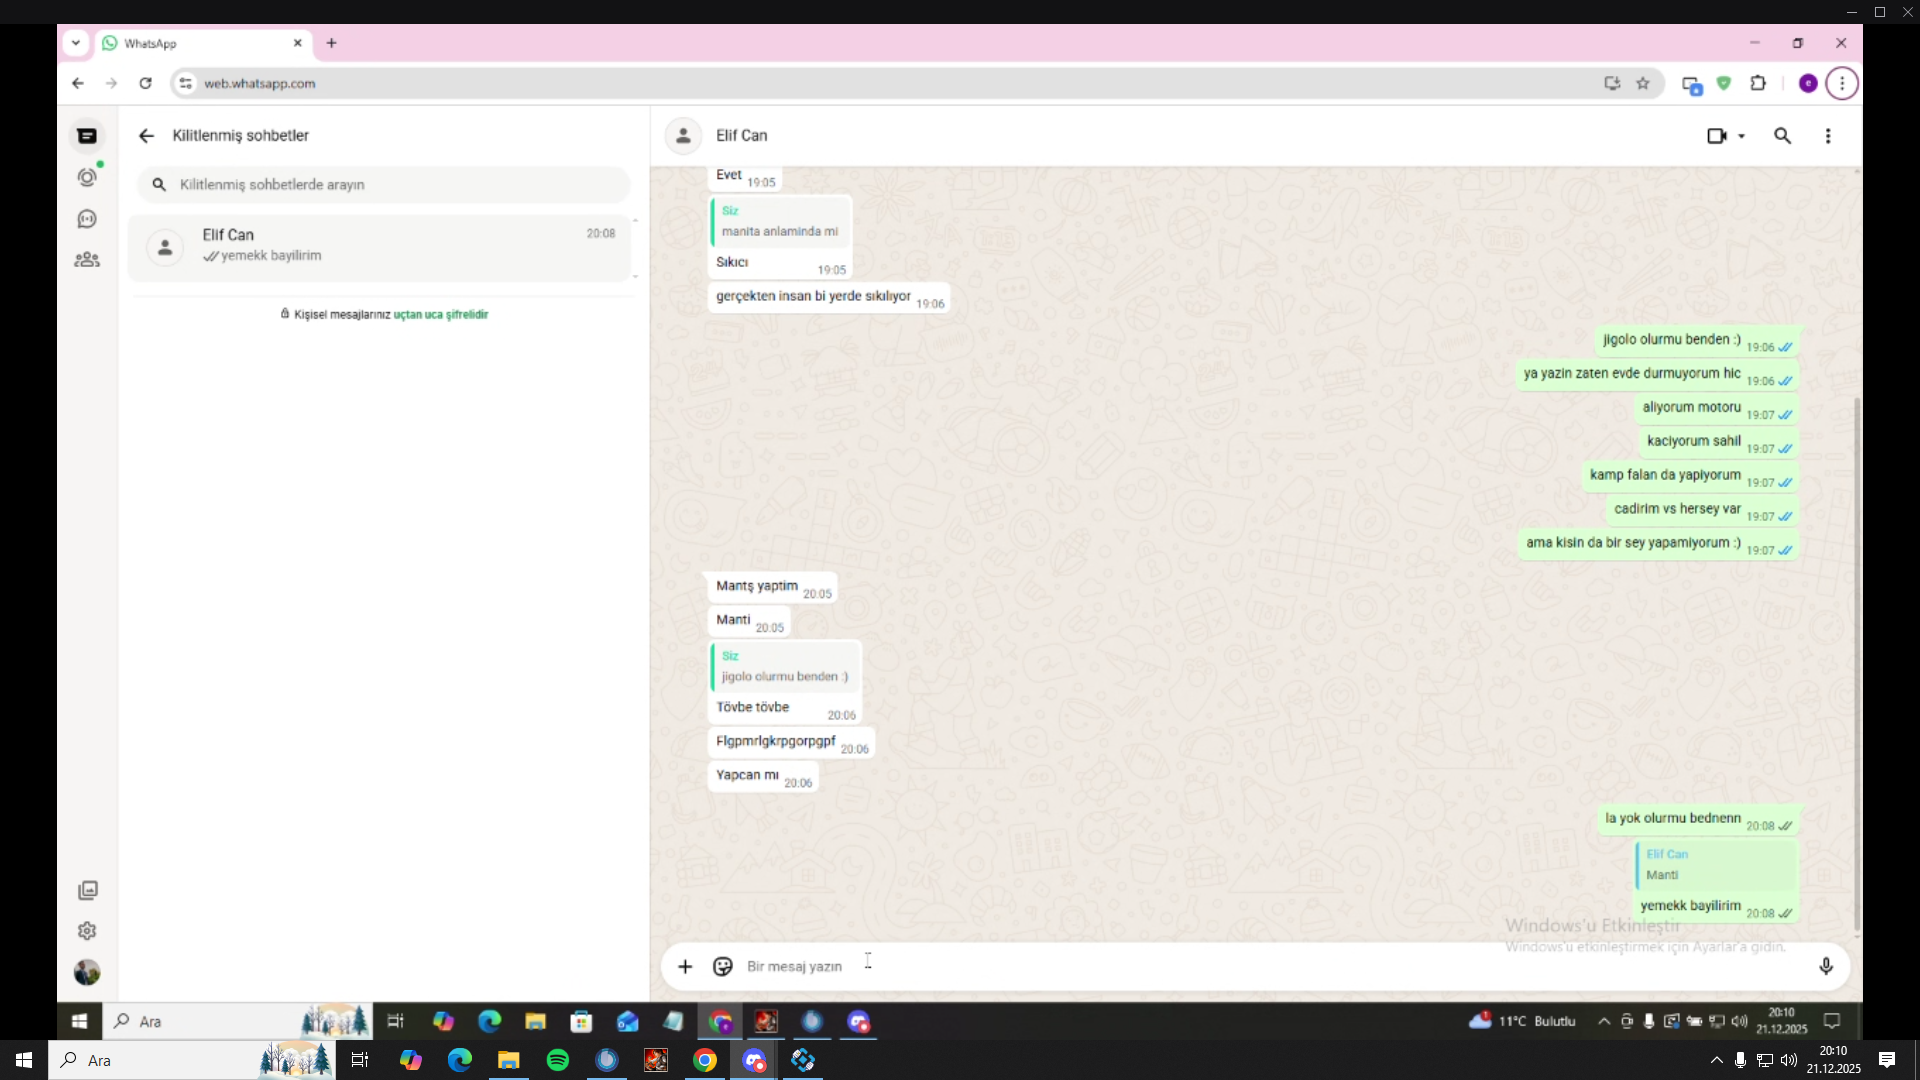Search within the Elif Can chat
Image resolution: width=1920 pixels, height=1080 pixels.
click(1782, 136)
